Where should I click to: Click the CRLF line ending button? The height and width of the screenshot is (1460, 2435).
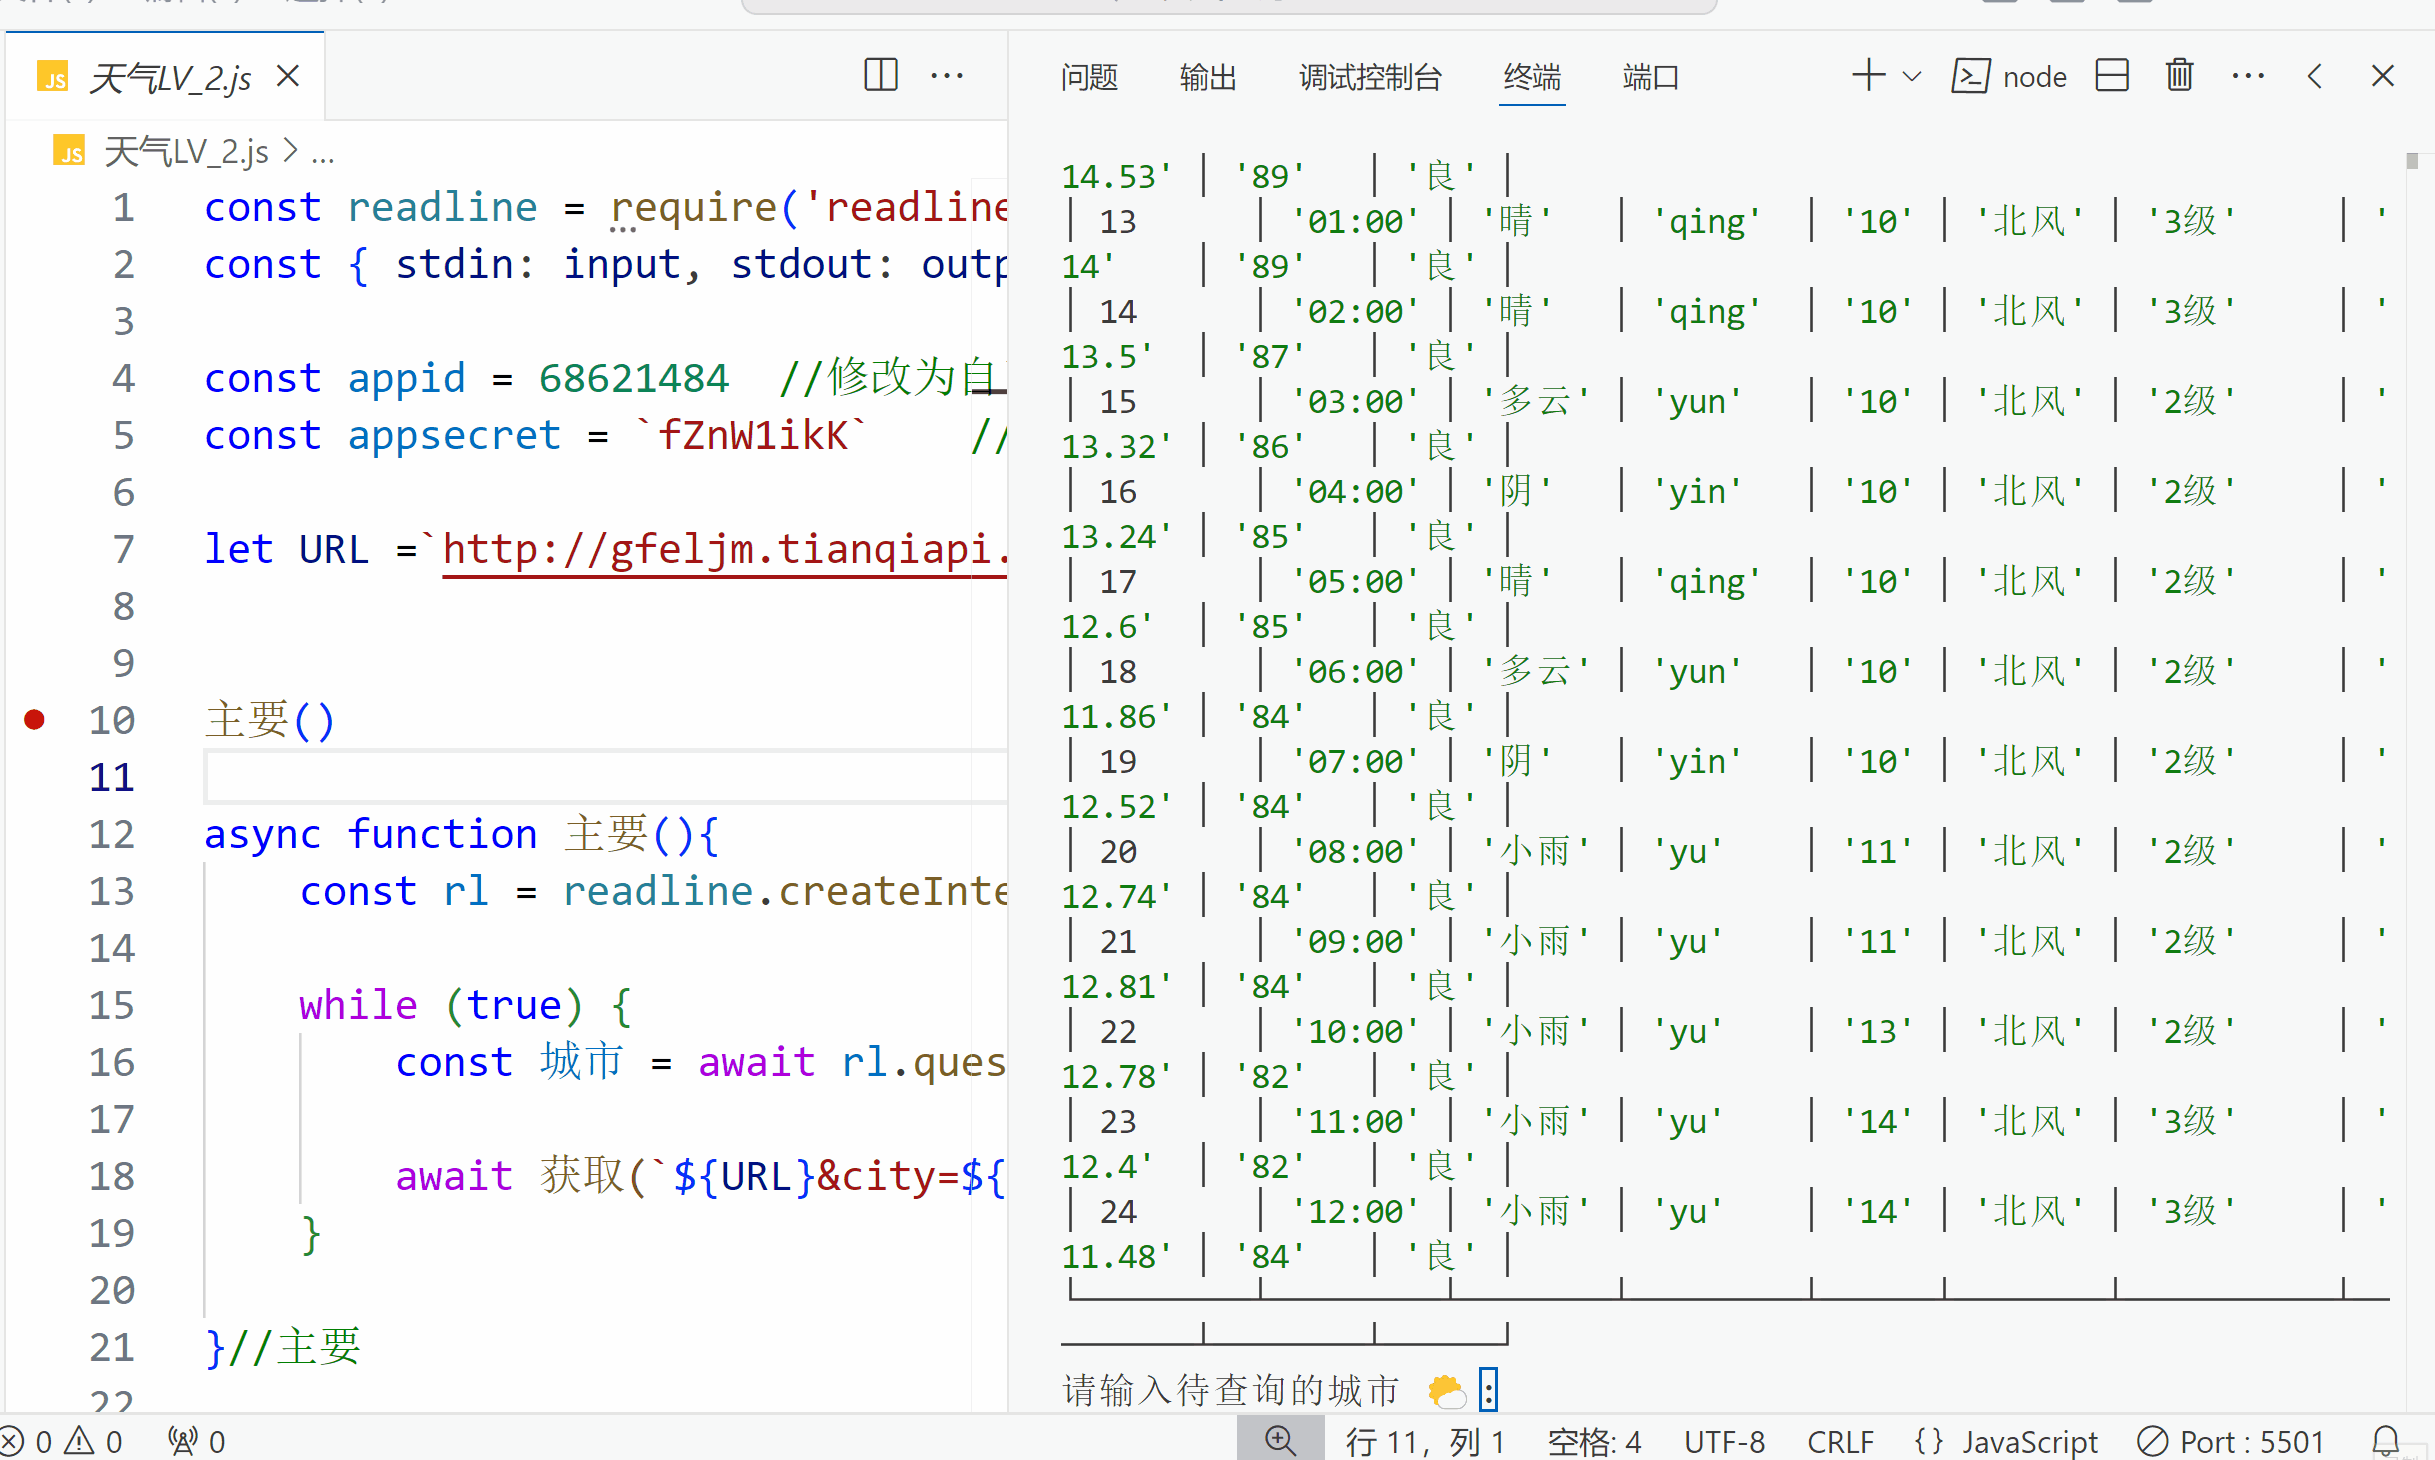click(x=1840, y=1441)
